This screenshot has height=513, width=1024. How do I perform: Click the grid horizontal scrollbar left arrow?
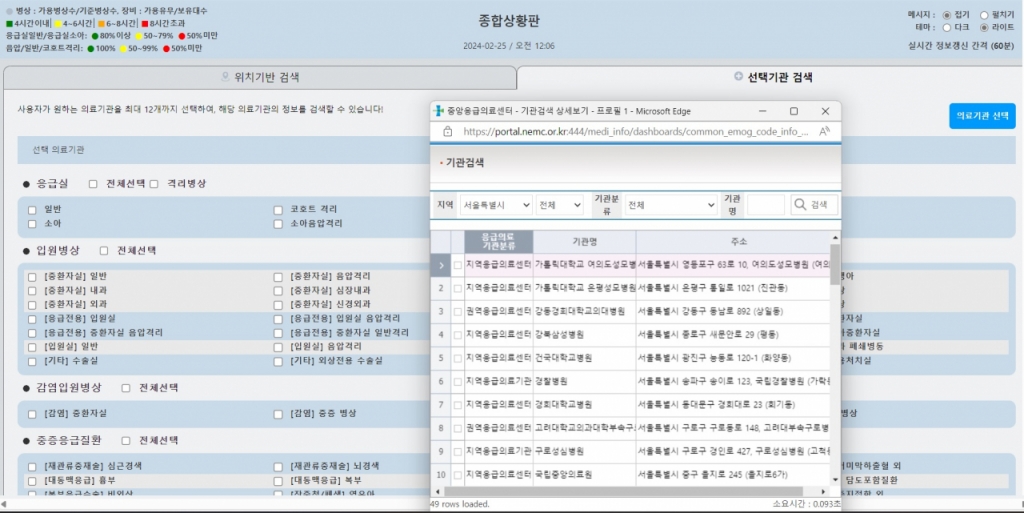(438, 491)
